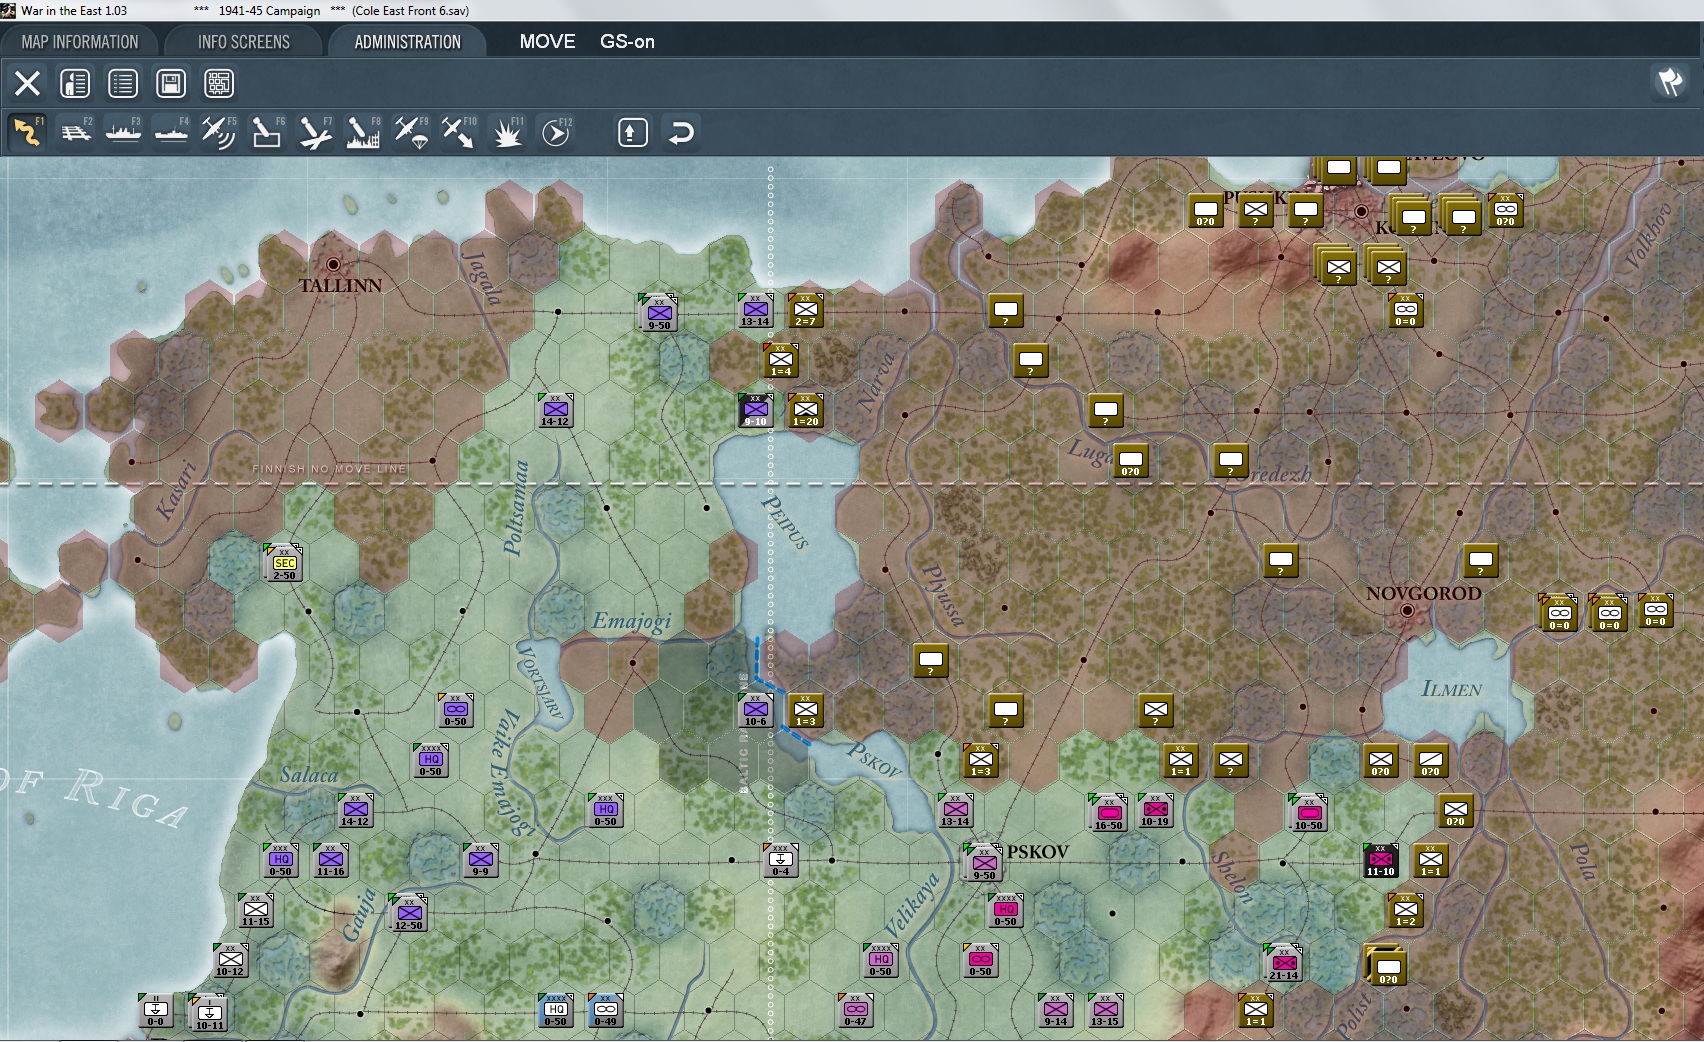The image size is (1704, 1042).
Task: Click the boxed up-arrow icon in the mode toolbar
Action: click(633, 132)
